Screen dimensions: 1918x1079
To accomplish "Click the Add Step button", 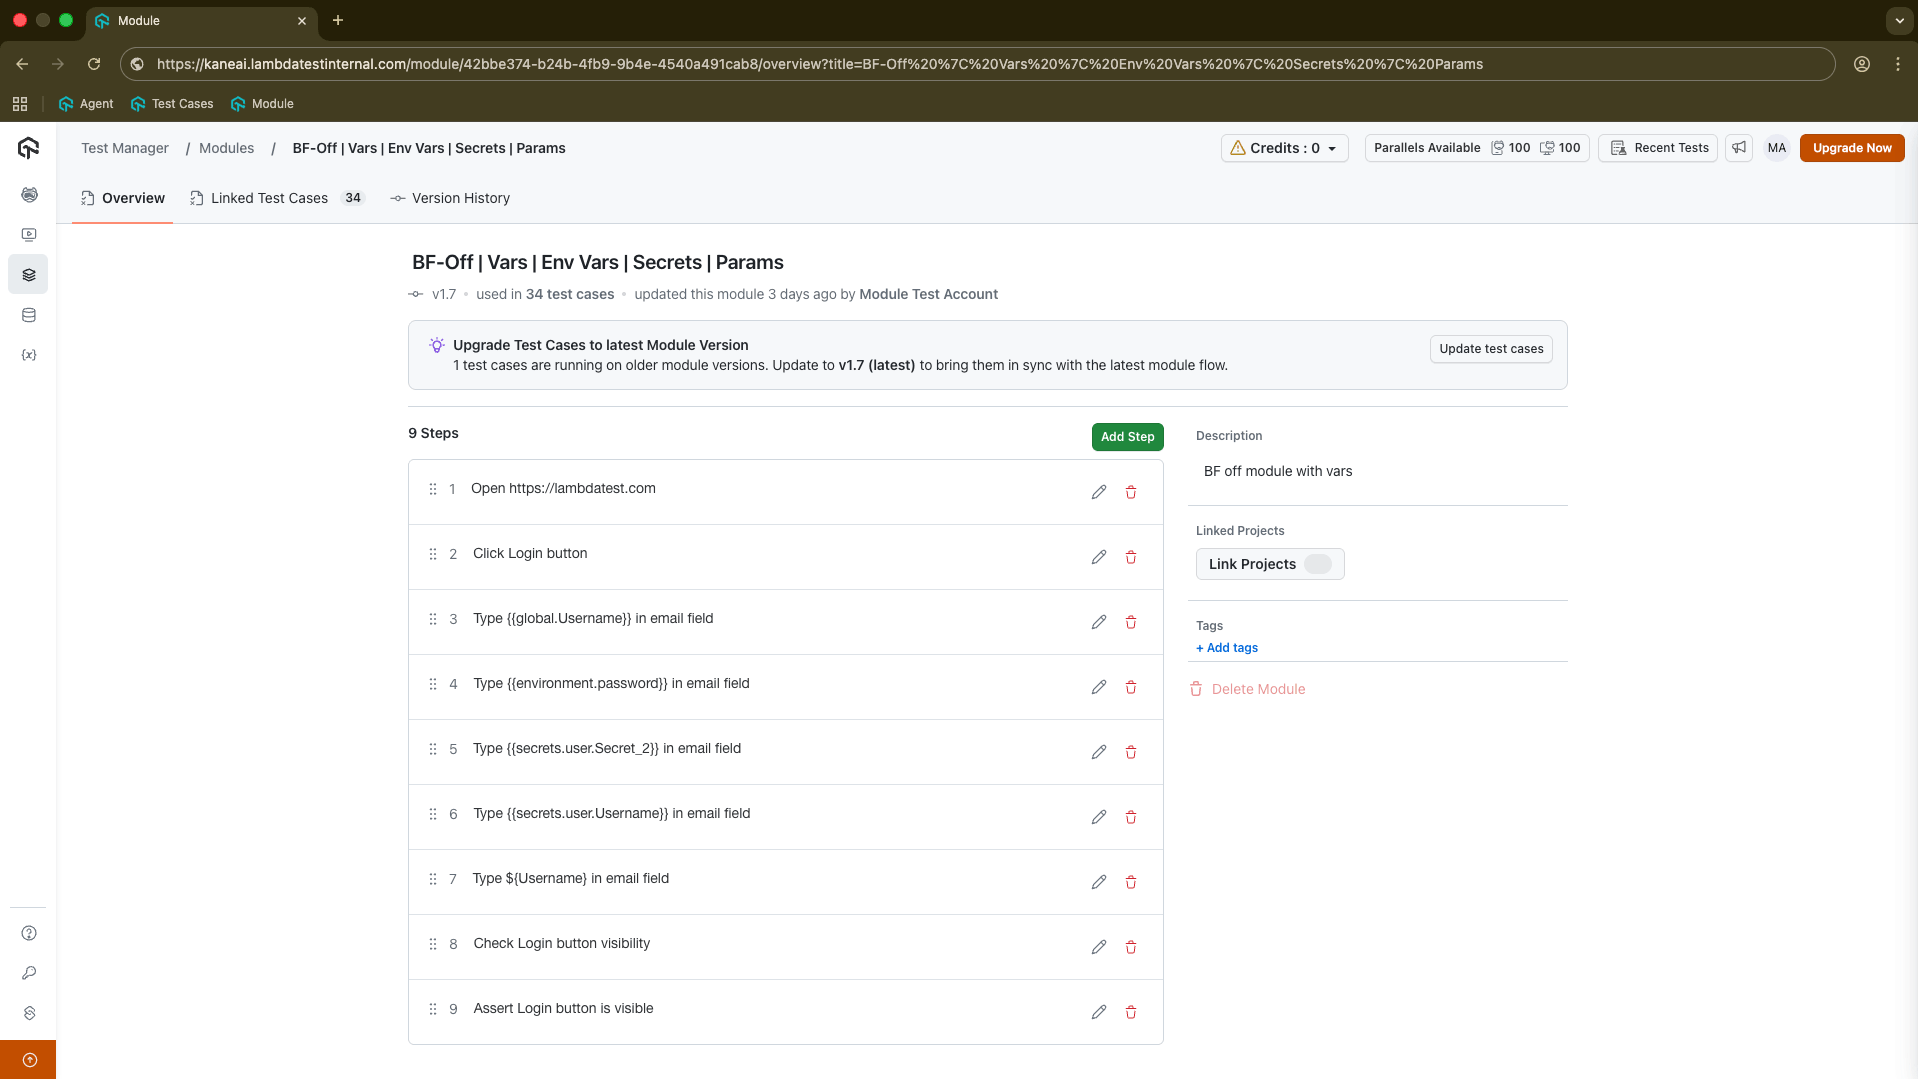I will click(1127, 437).
